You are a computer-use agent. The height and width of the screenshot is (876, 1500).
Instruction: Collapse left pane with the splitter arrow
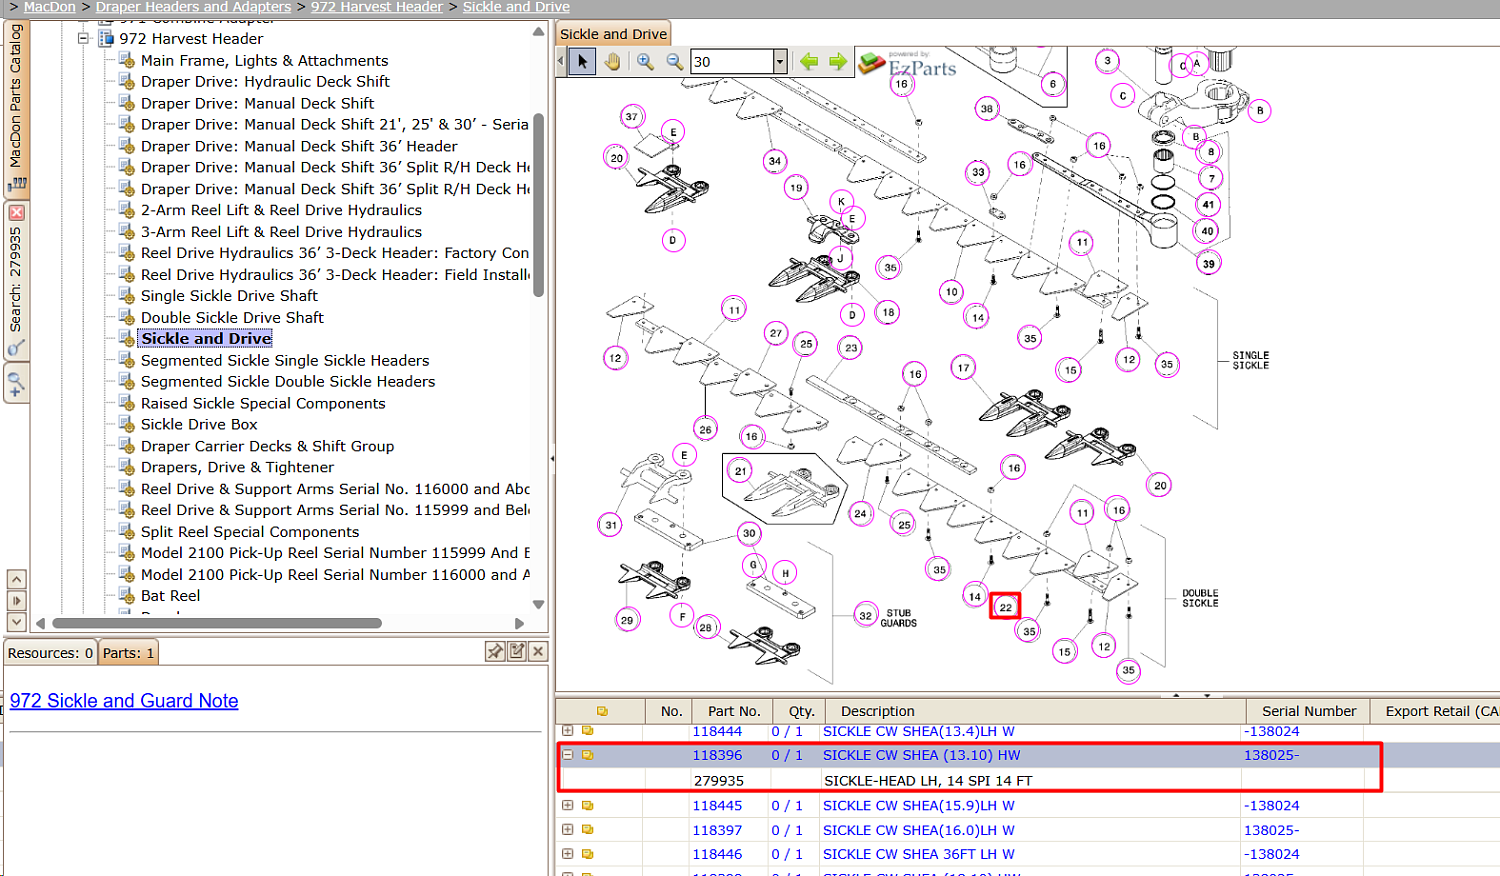552,459
